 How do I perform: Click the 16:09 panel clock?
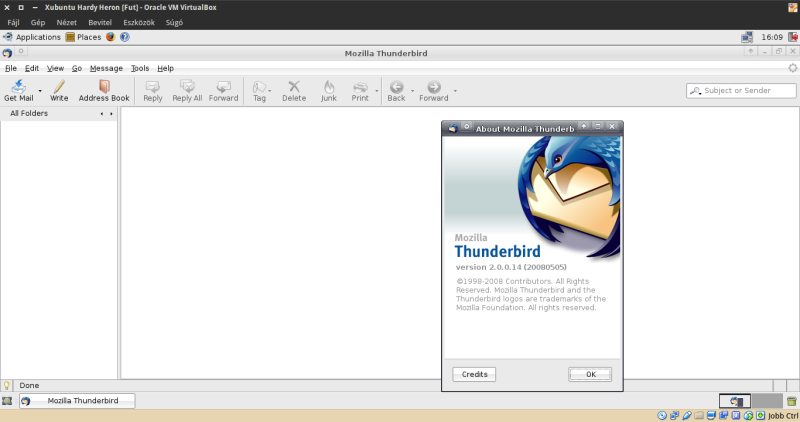pyautogui.click(x=772, y=37)
